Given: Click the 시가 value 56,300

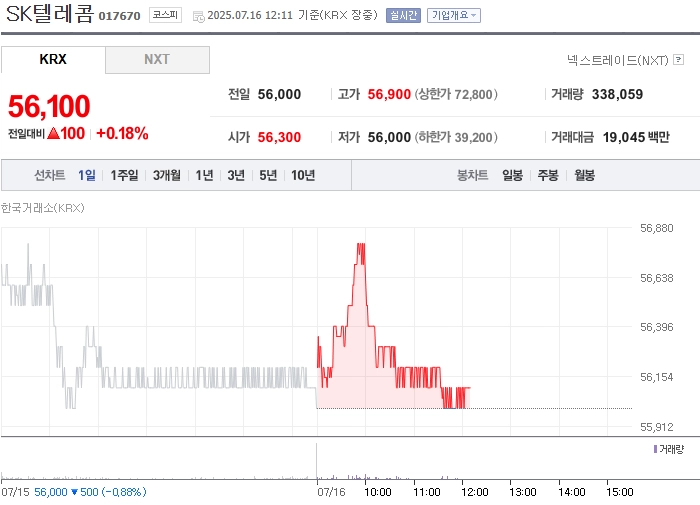Looking at the screenshot, I should pos(279,137).
